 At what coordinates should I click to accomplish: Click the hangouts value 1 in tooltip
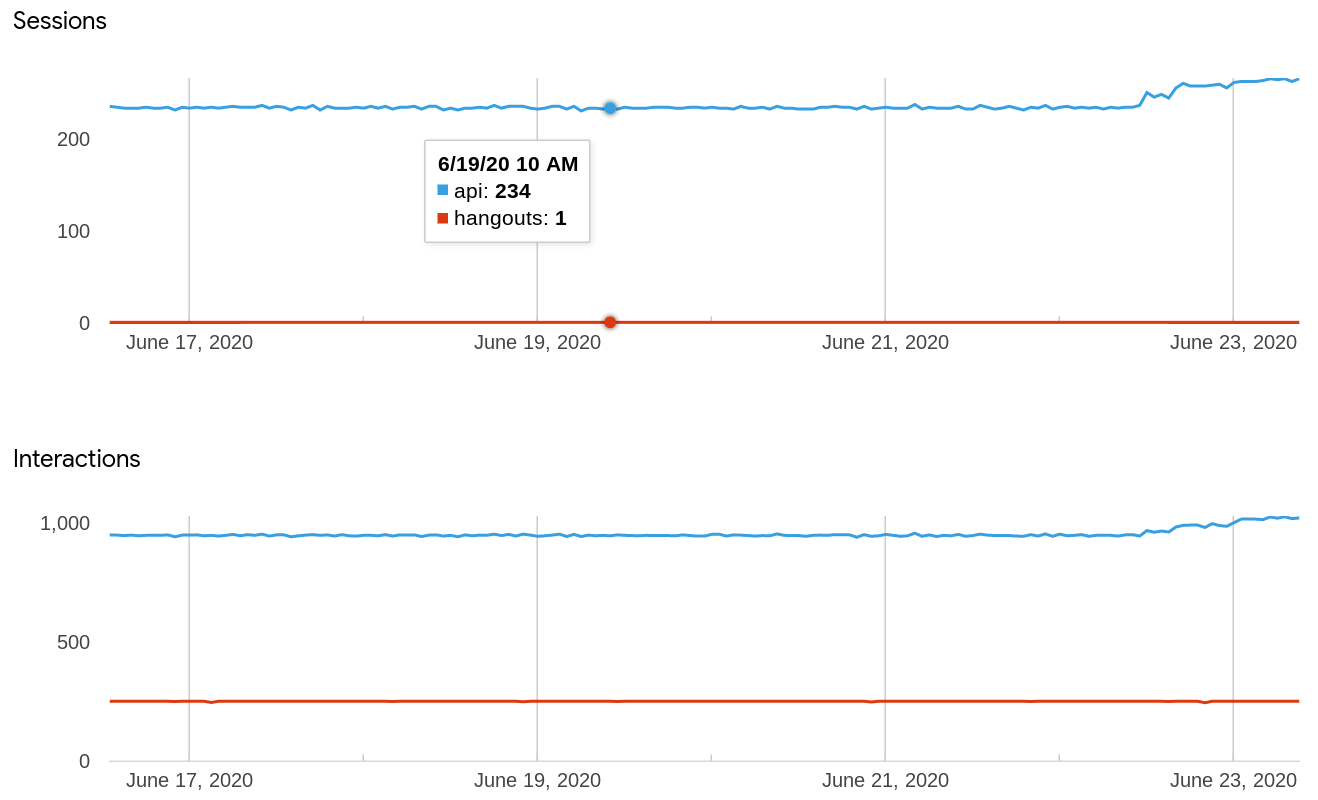pos(561,218)
